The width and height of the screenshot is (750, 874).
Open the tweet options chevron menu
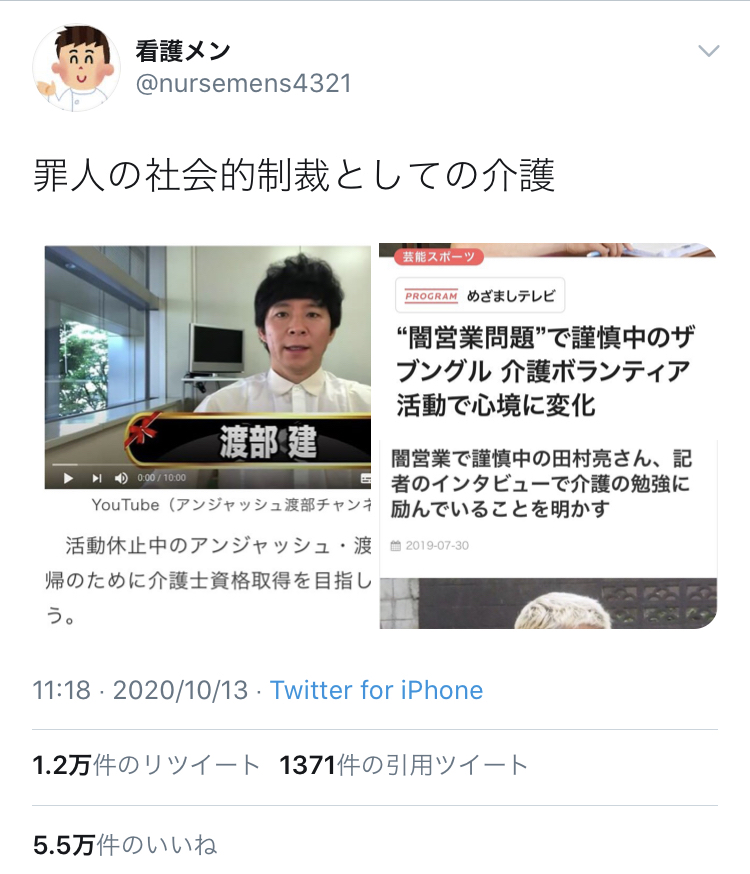coord(709,51)
